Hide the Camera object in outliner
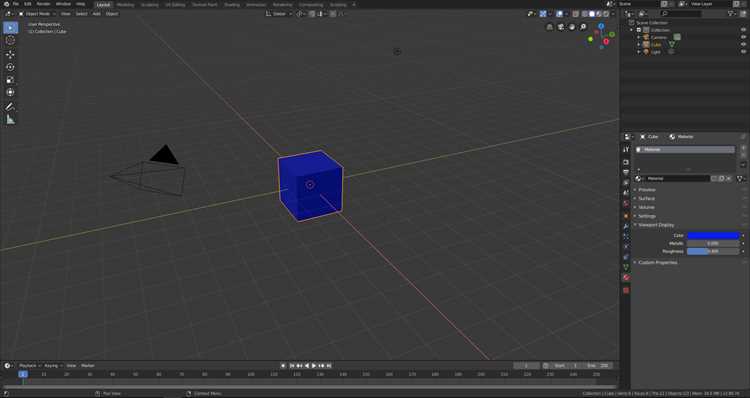This screenshot has width=750, height=398. click(743, 37)
